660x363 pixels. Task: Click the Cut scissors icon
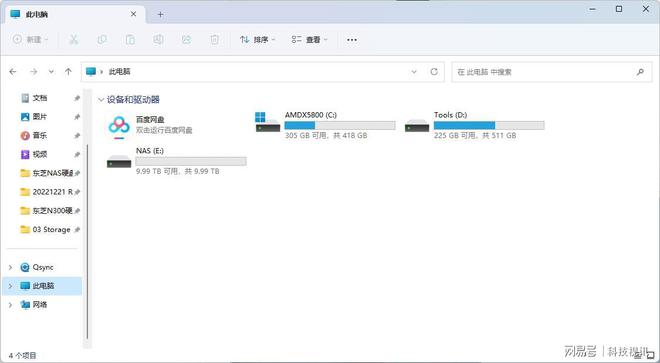click(x=74, y=40)
